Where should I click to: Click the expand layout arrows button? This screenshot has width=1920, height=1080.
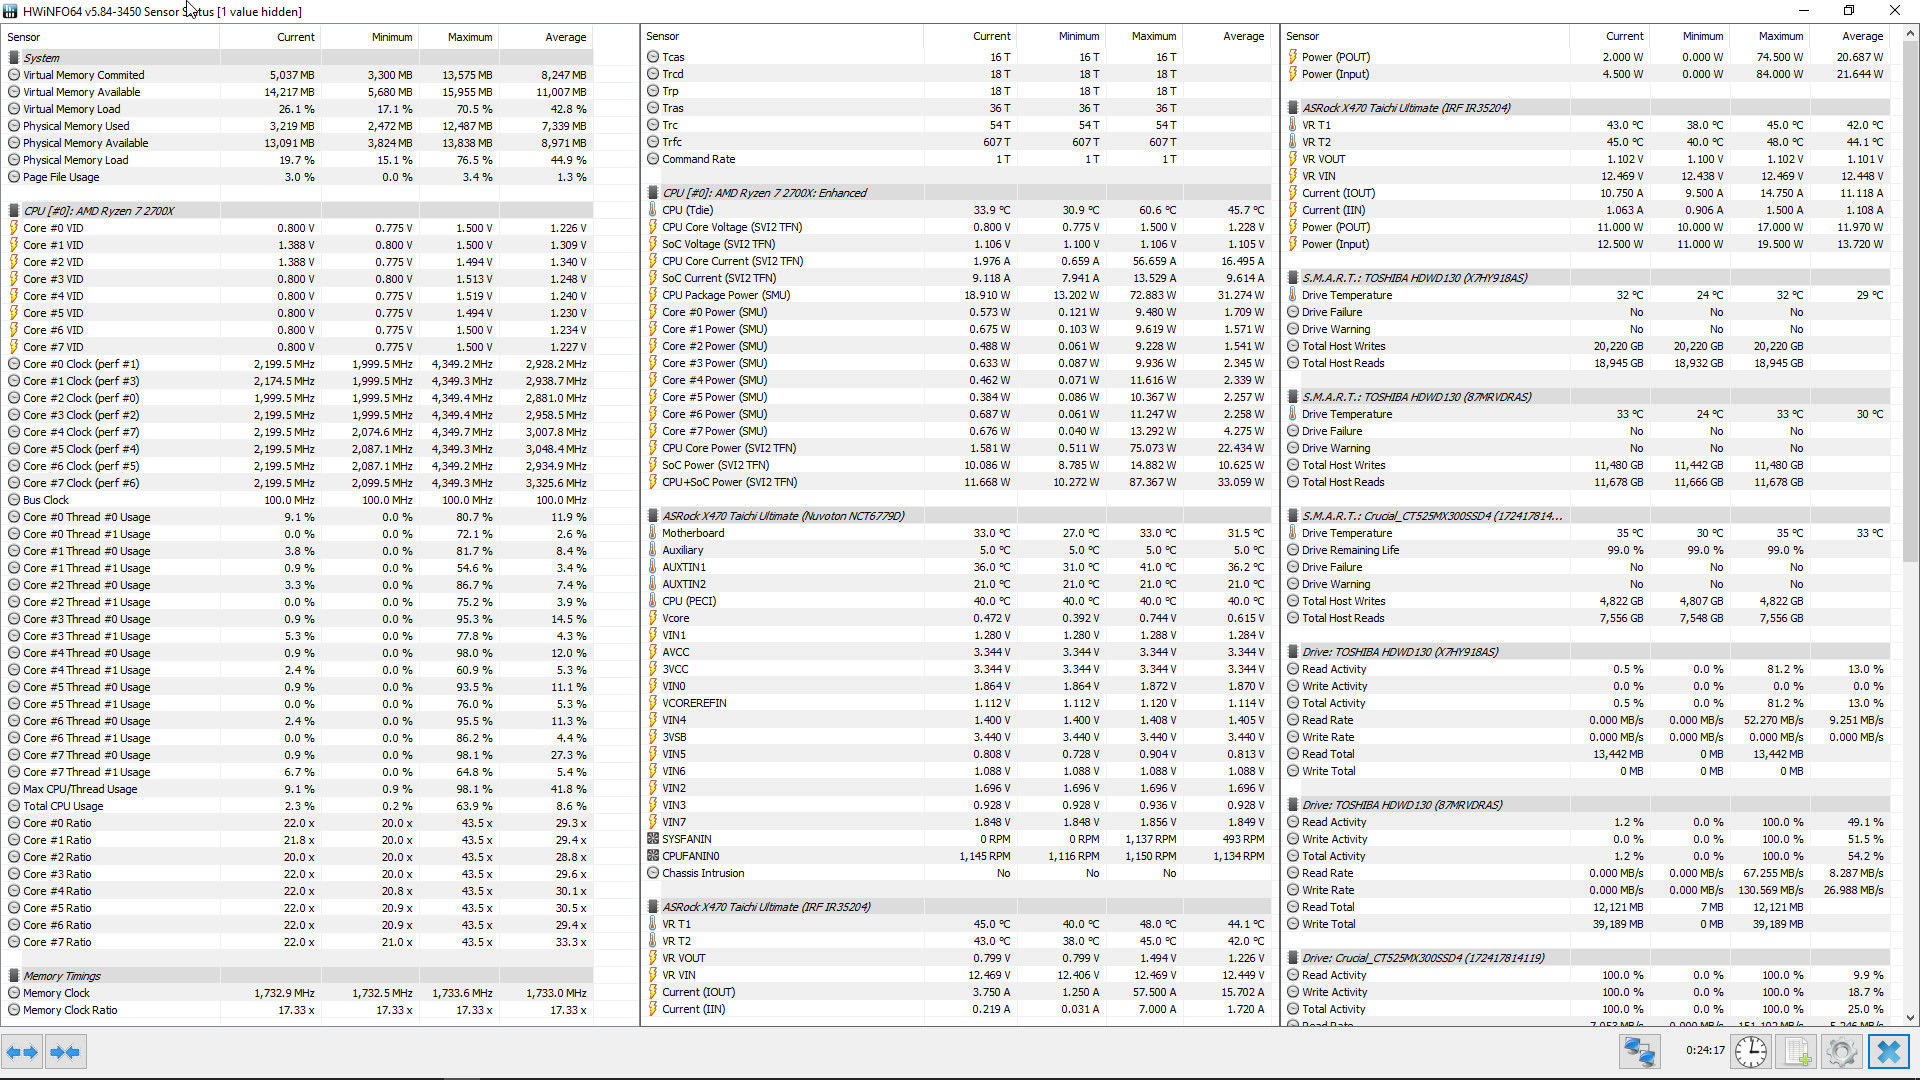point(22,1052)
